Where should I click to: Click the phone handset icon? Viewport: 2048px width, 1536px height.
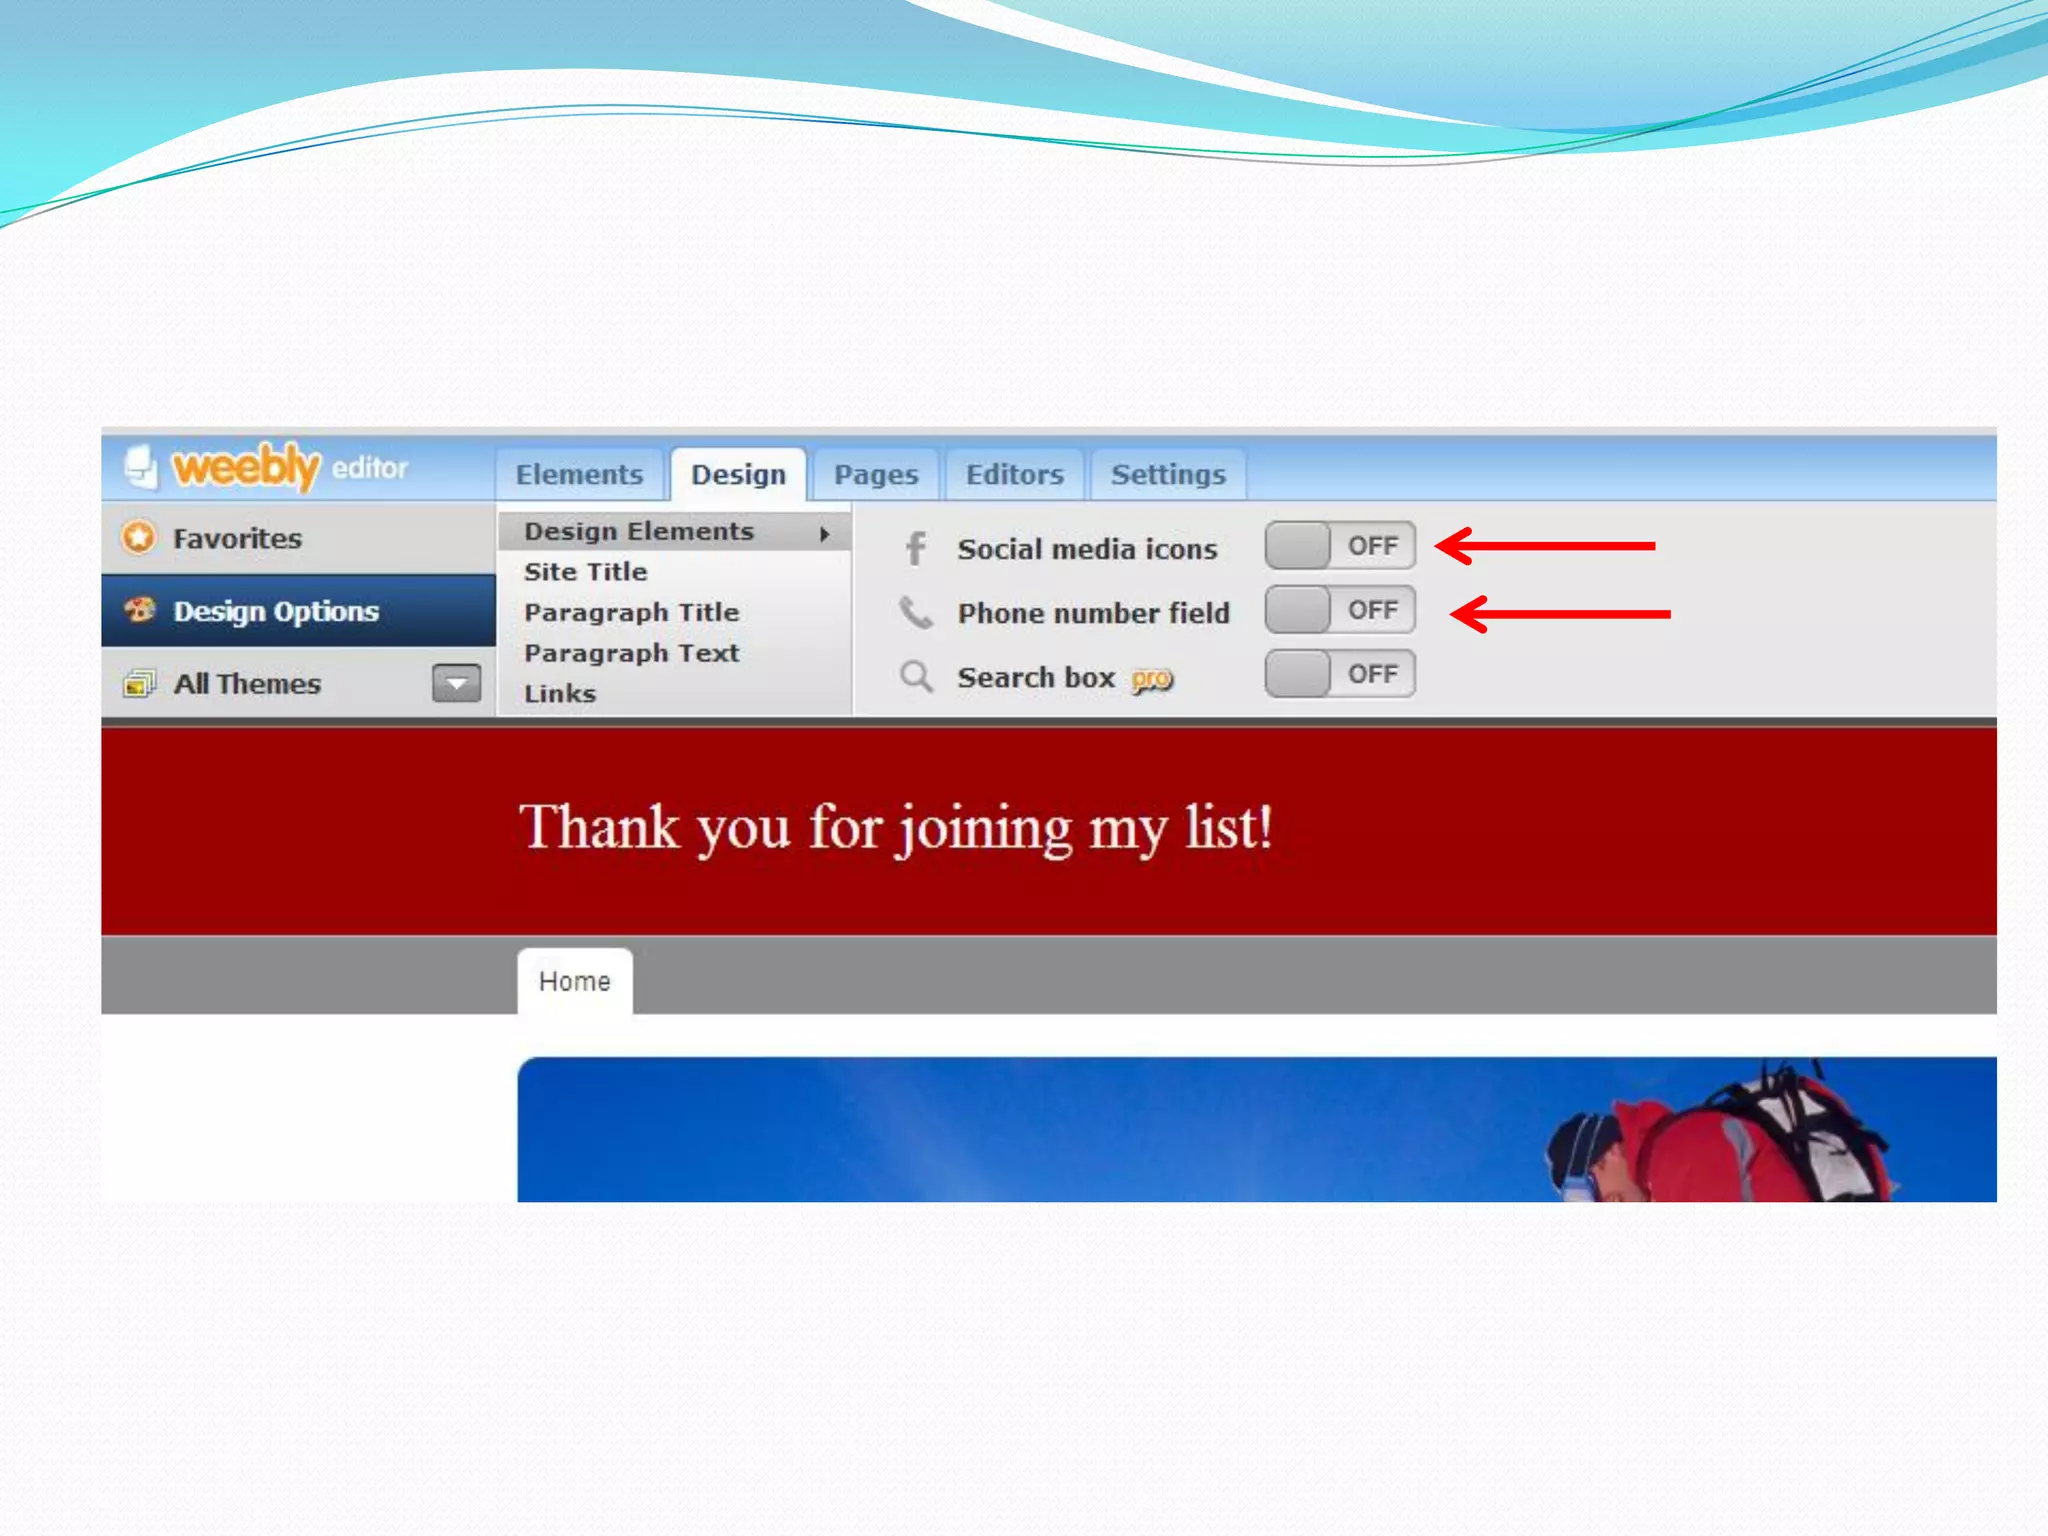pos(915,612)
